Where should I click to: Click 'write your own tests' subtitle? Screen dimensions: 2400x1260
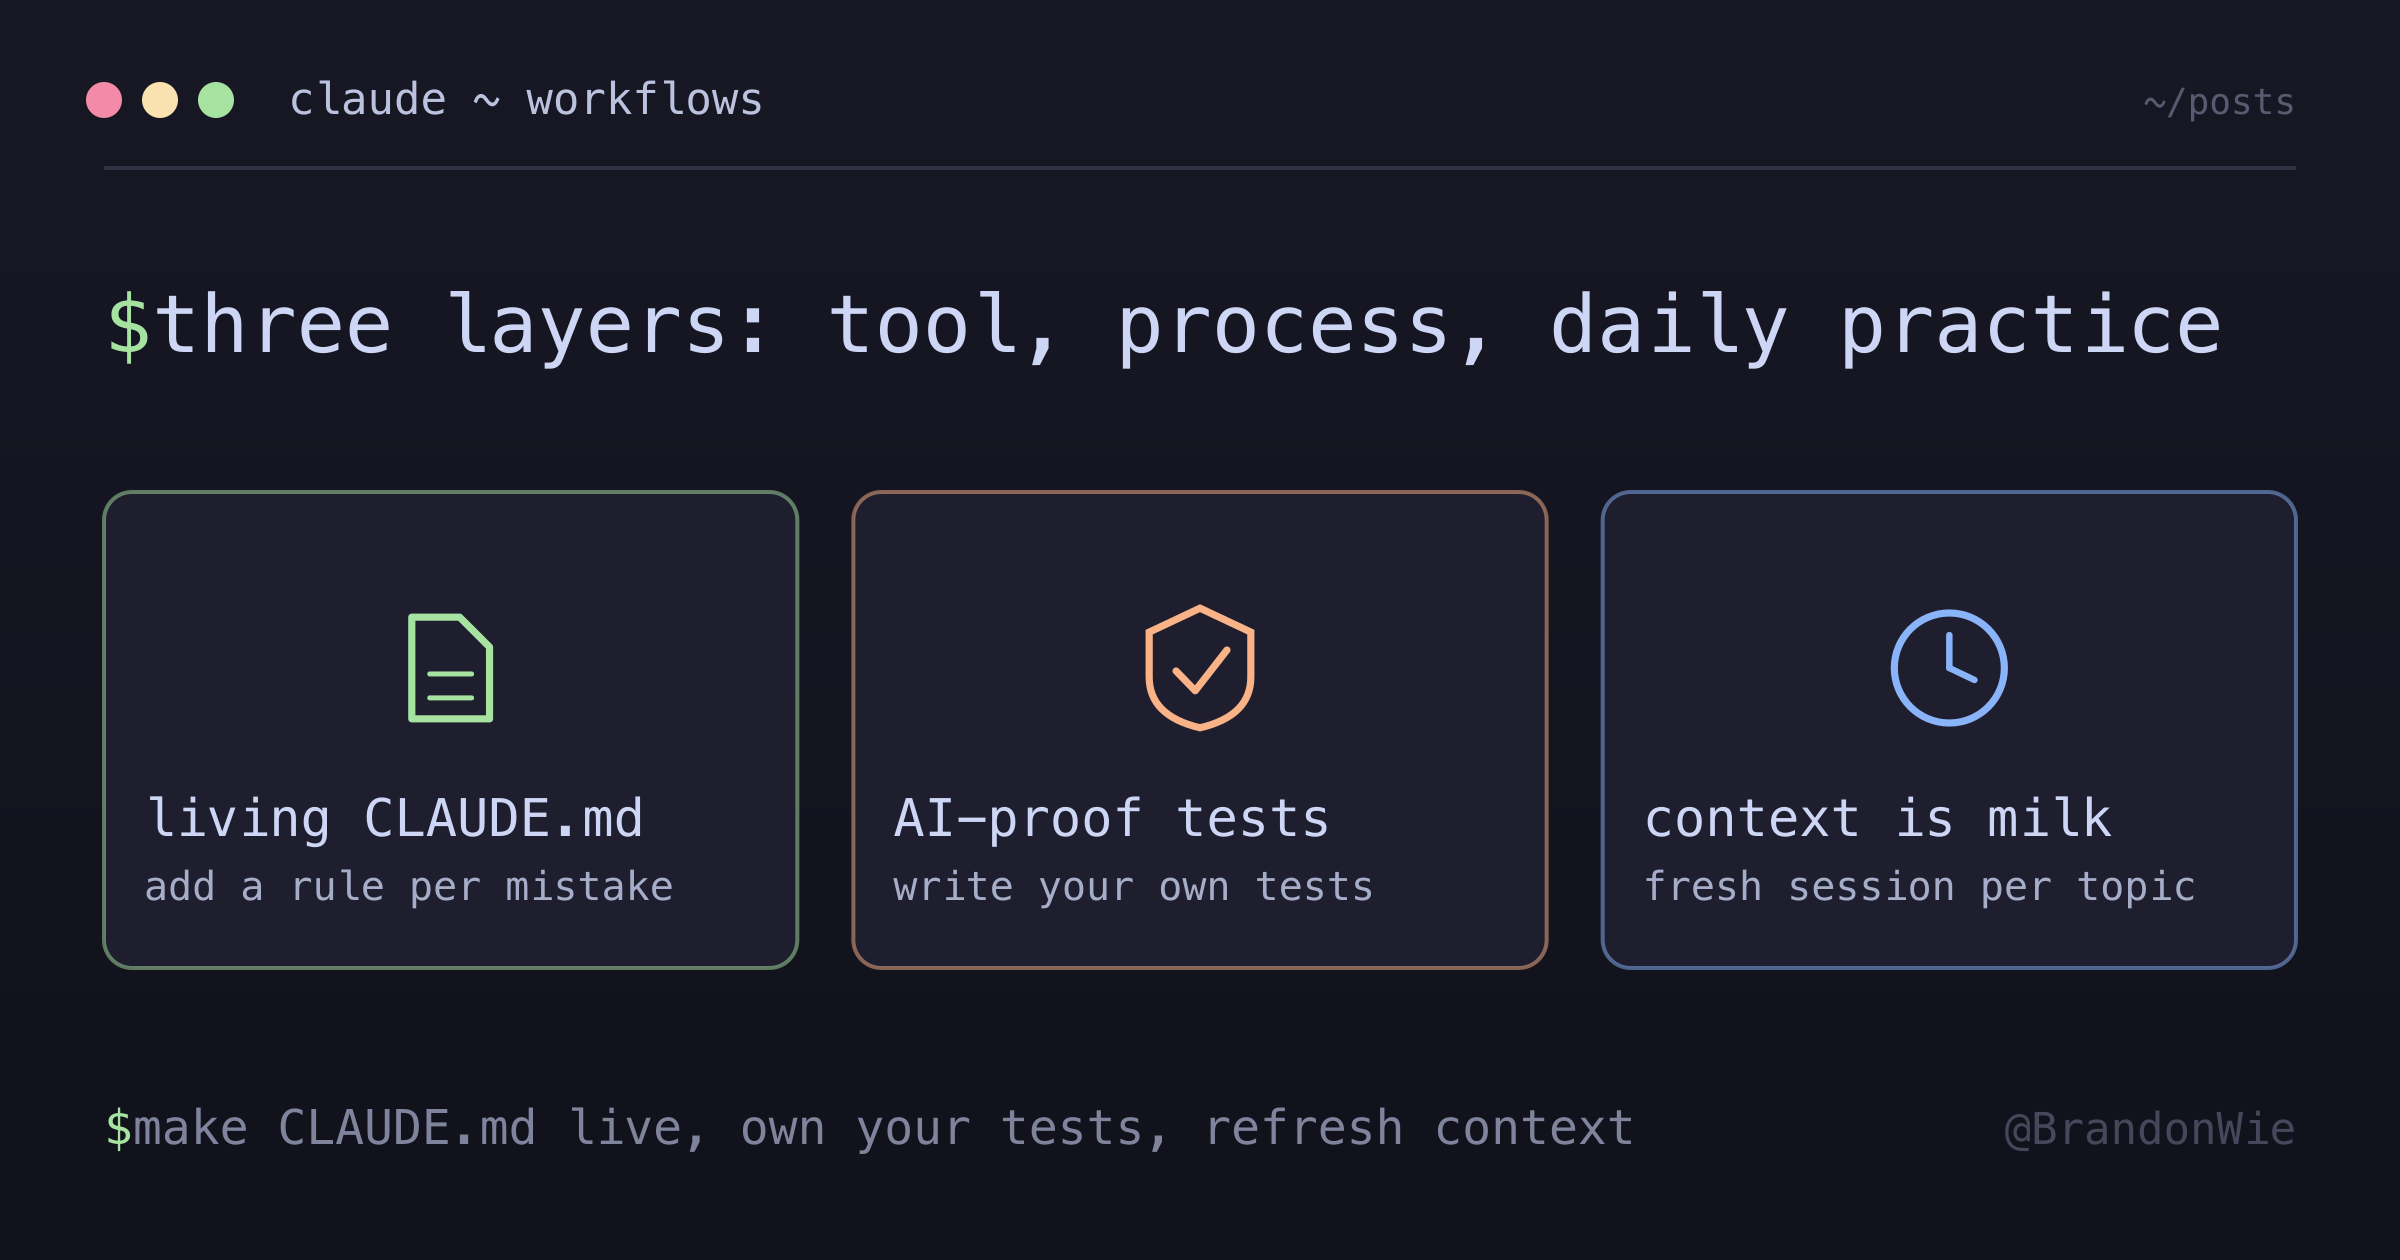(1133, 887)
